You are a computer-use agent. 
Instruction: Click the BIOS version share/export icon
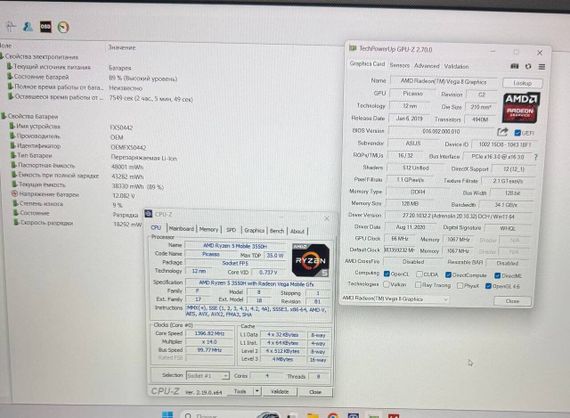pyautogui.click(x=502, y=132)
